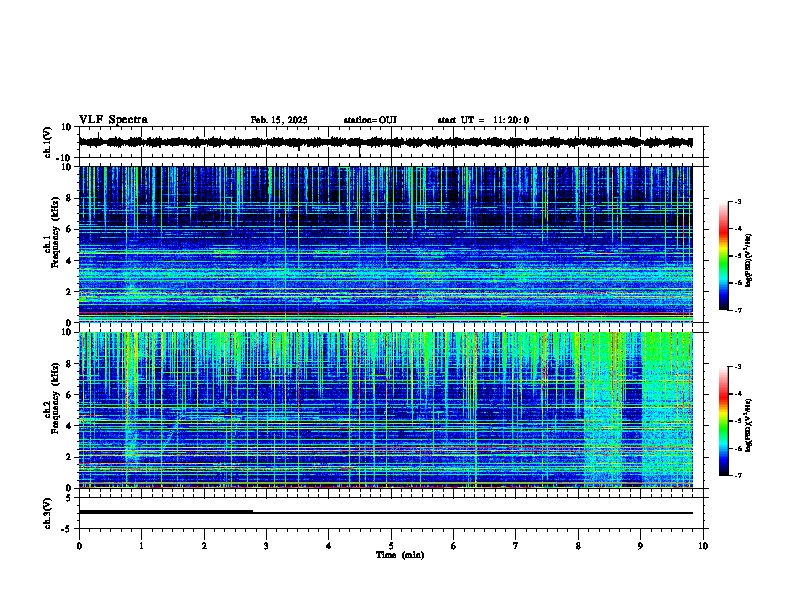Click the time axis tick label "9"
This screenshot has width=792, height=612.
[640, 546]
